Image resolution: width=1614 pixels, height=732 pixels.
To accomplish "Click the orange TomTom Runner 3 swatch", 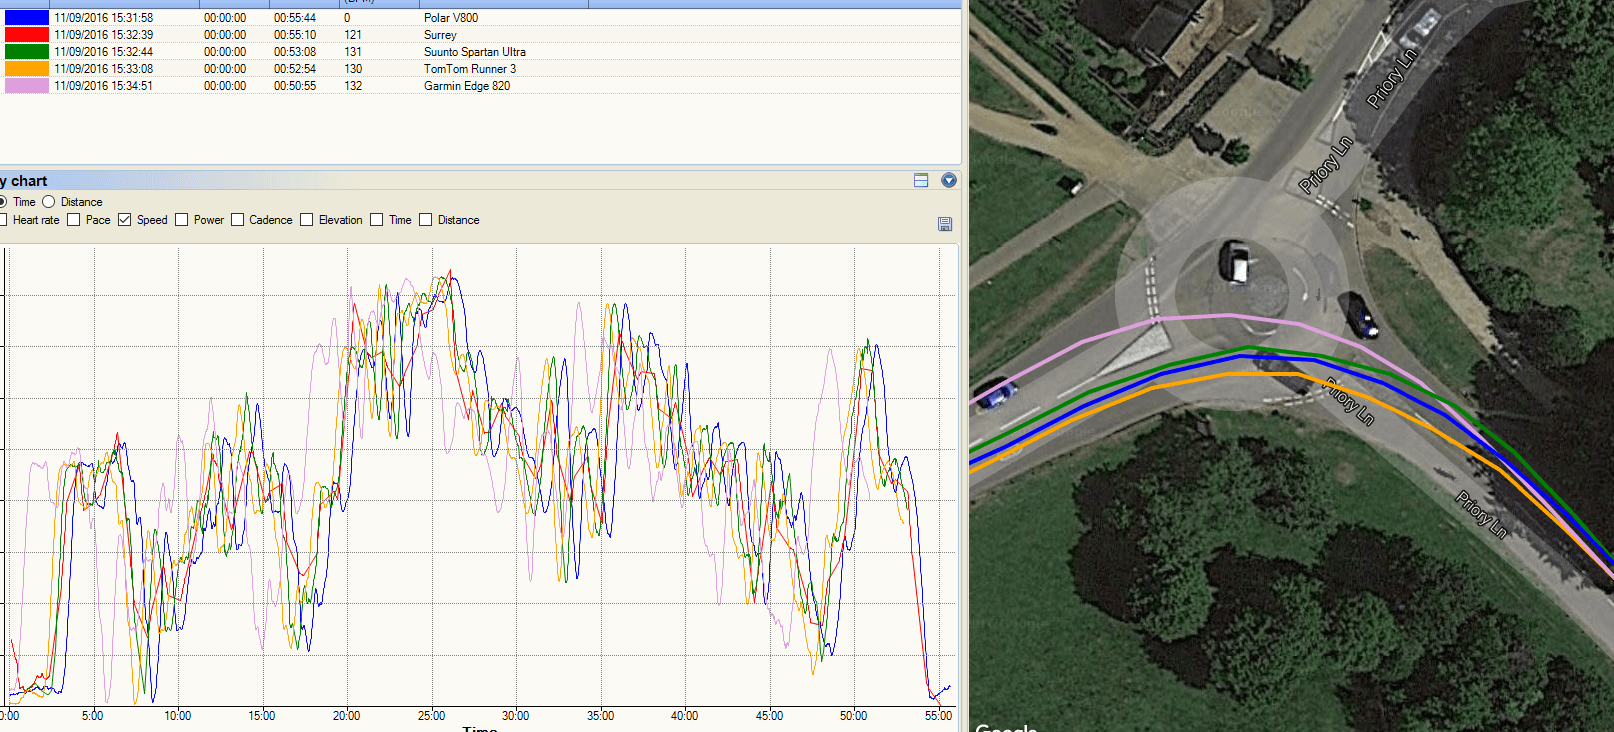I will click(x=26, y=69).
